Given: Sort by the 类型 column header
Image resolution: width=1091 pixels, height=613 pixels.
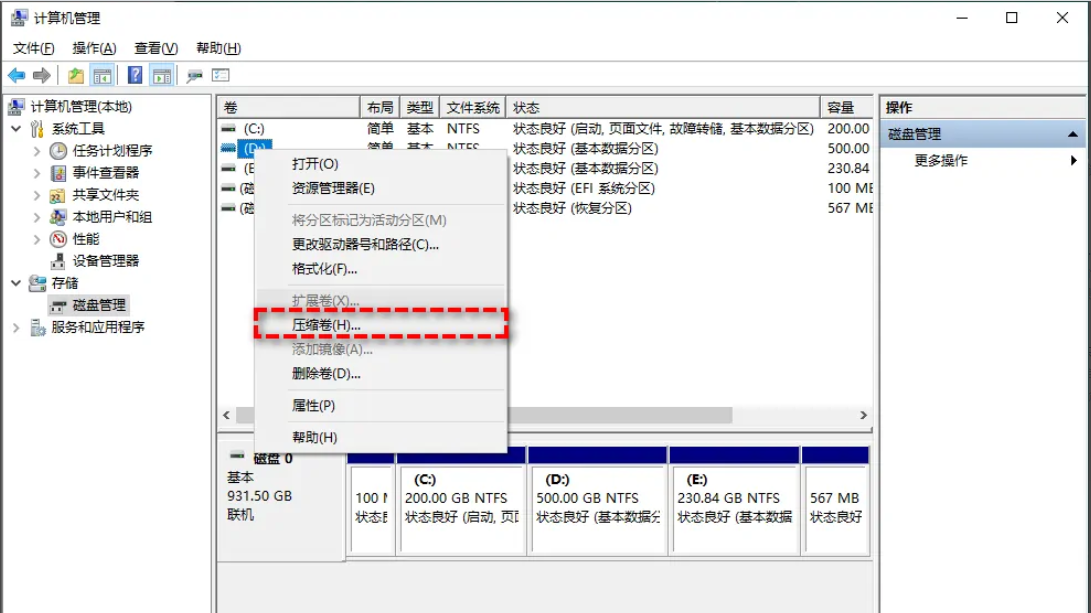Looking at the screenshot, I should coord(420,108).
